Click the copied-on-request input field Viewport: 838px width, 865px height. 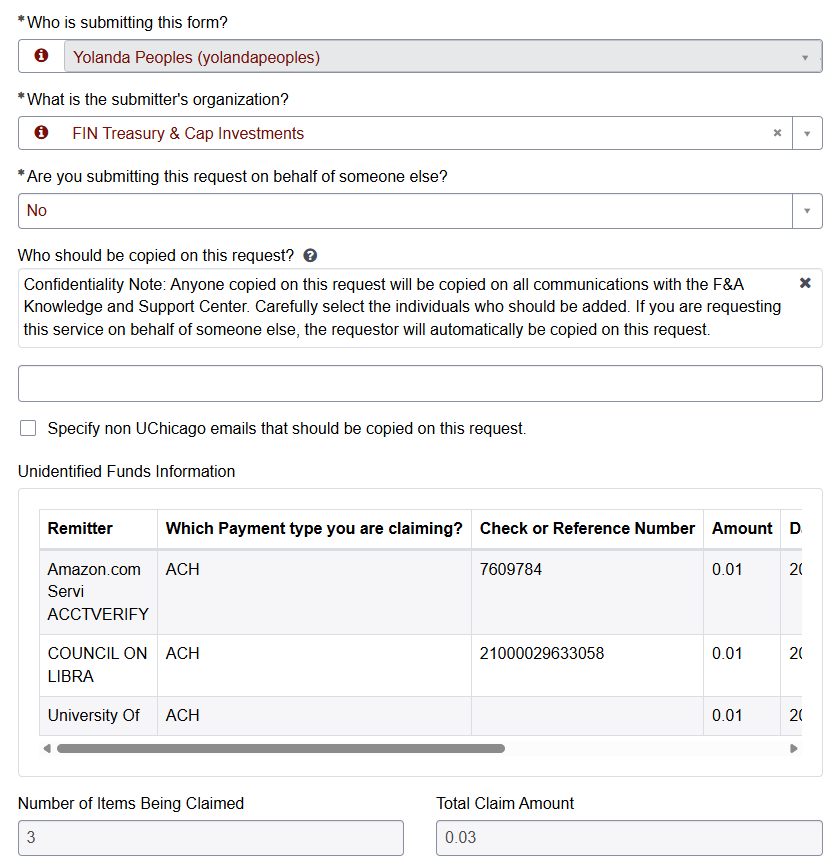[x=420, y=384]
